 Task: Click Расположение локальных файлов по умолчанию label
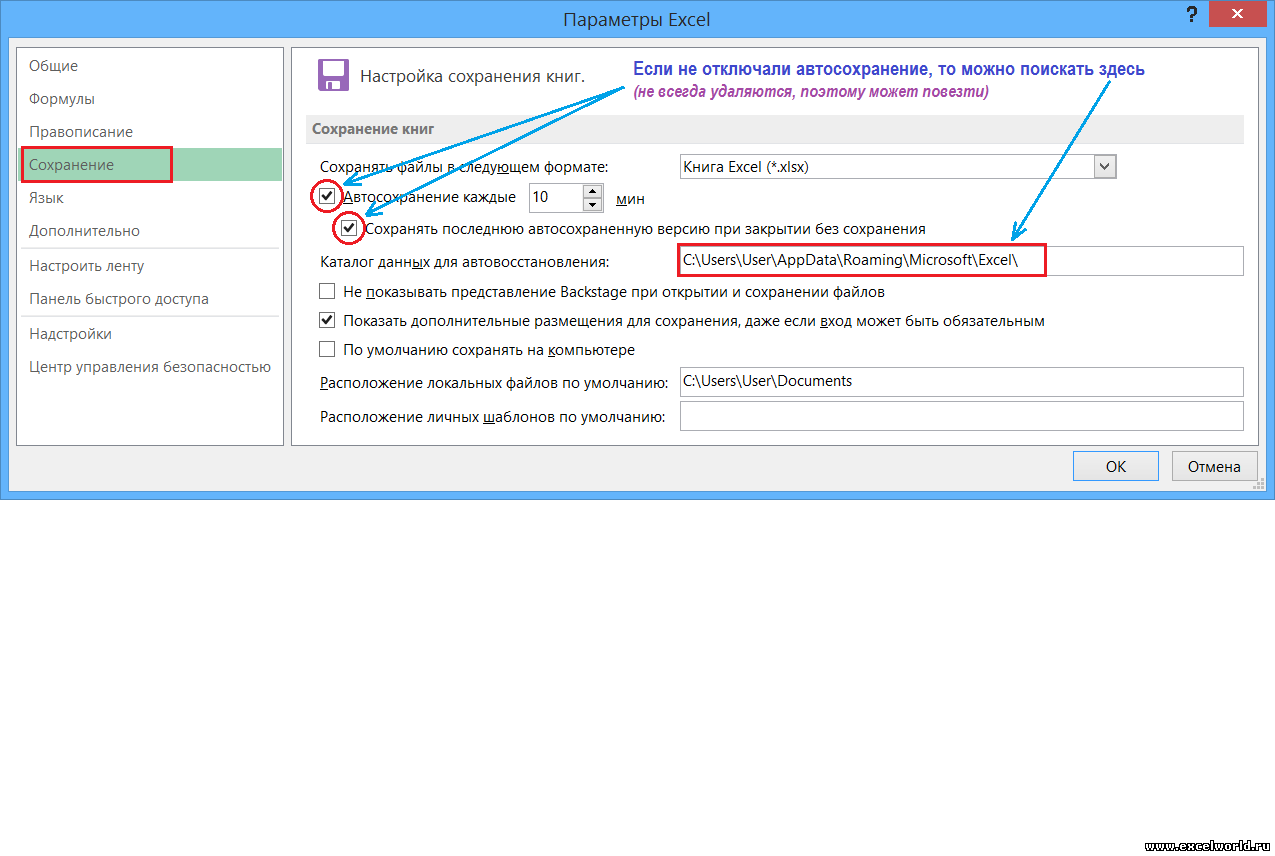(494, 382)
